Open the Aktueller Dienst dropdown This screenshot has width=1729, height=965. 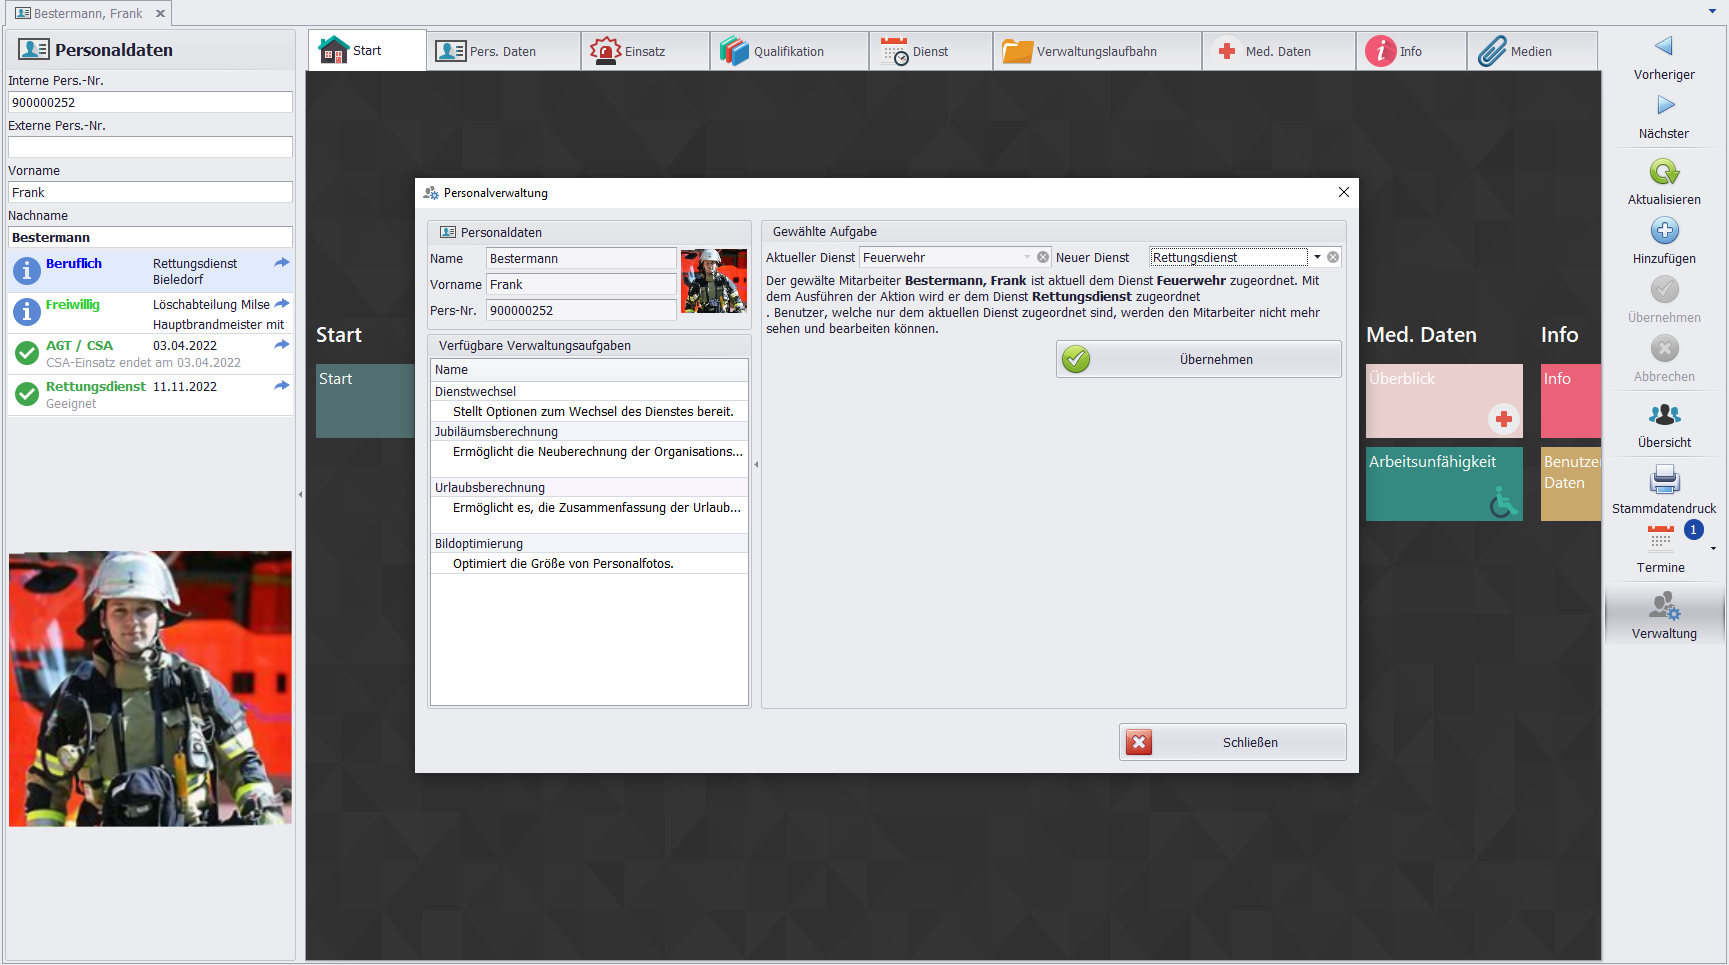pos(1027,257)
